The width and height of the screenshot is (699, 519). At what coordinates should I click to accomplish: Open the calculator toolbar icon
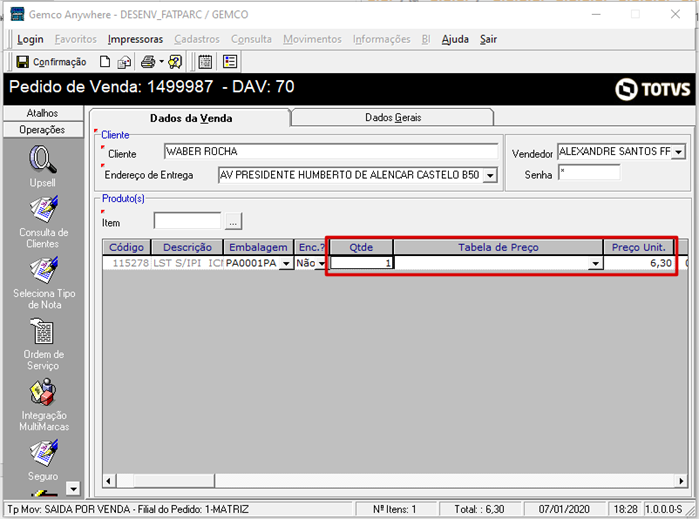205,62
